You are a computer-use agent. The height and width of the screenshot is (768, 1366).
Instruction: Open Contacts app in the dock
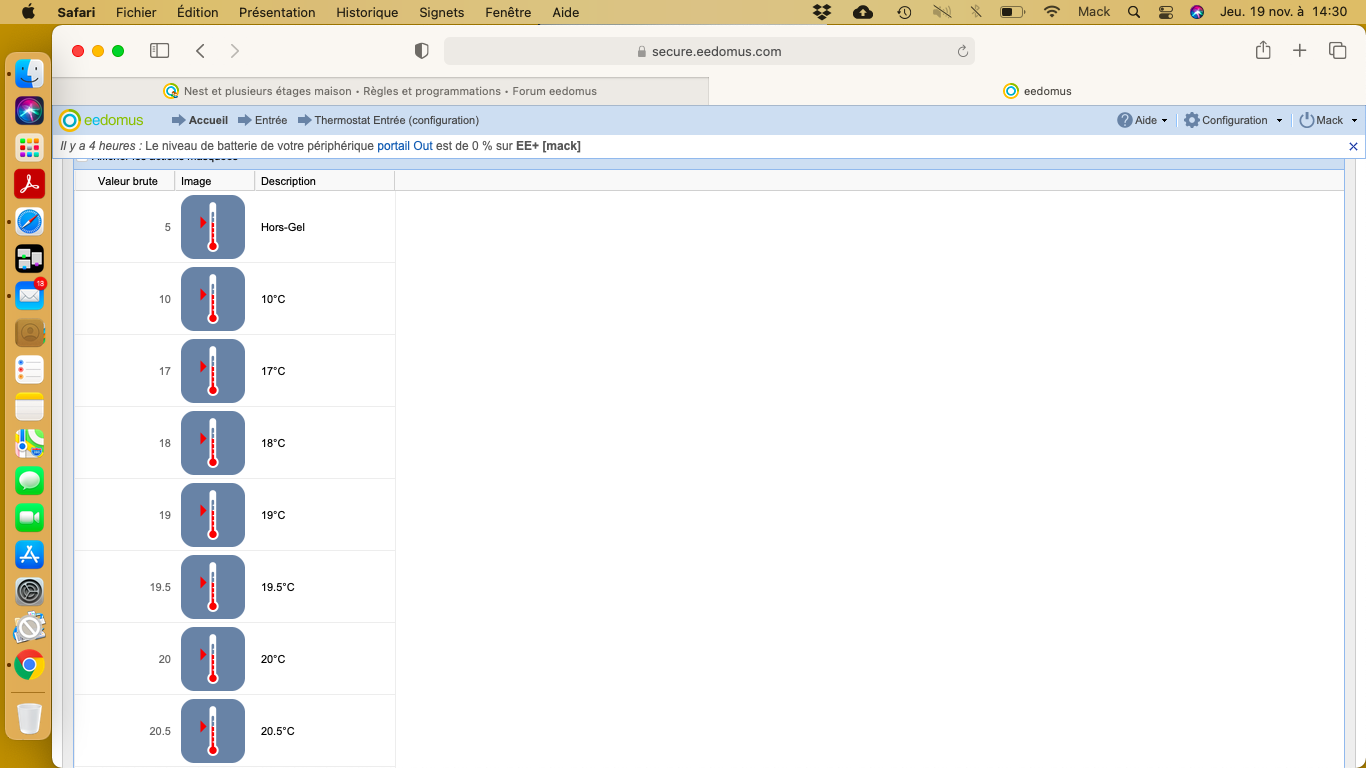[29, 332]
